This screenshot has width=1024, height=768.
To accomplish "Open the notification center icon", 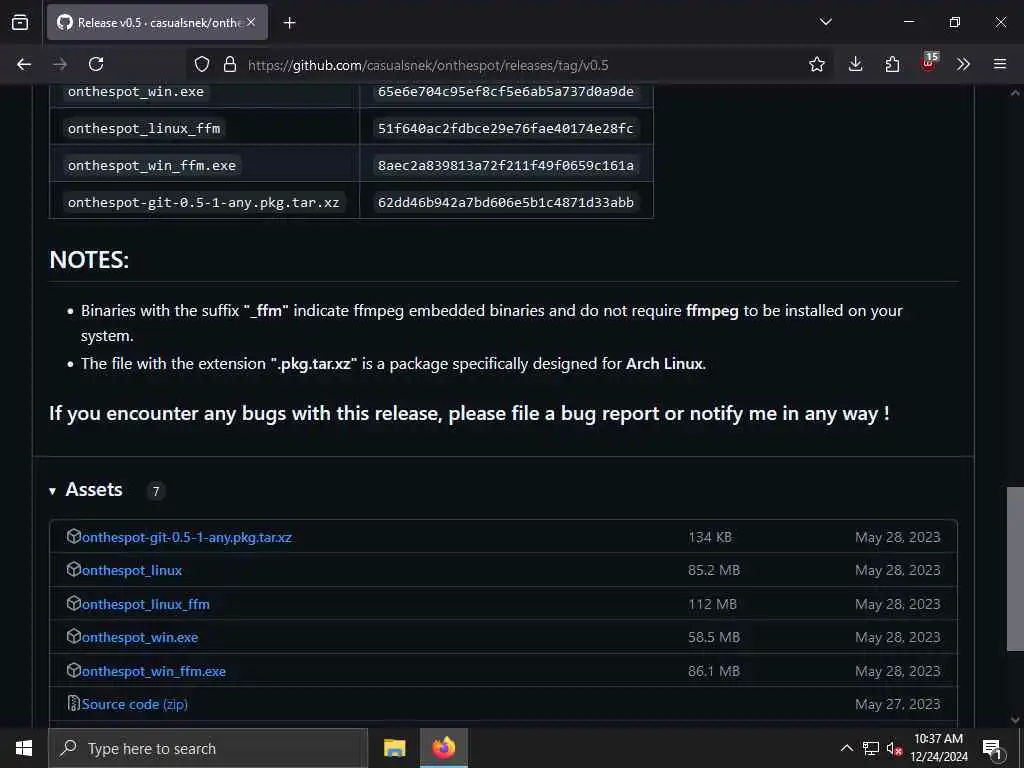I will point(993,749).
